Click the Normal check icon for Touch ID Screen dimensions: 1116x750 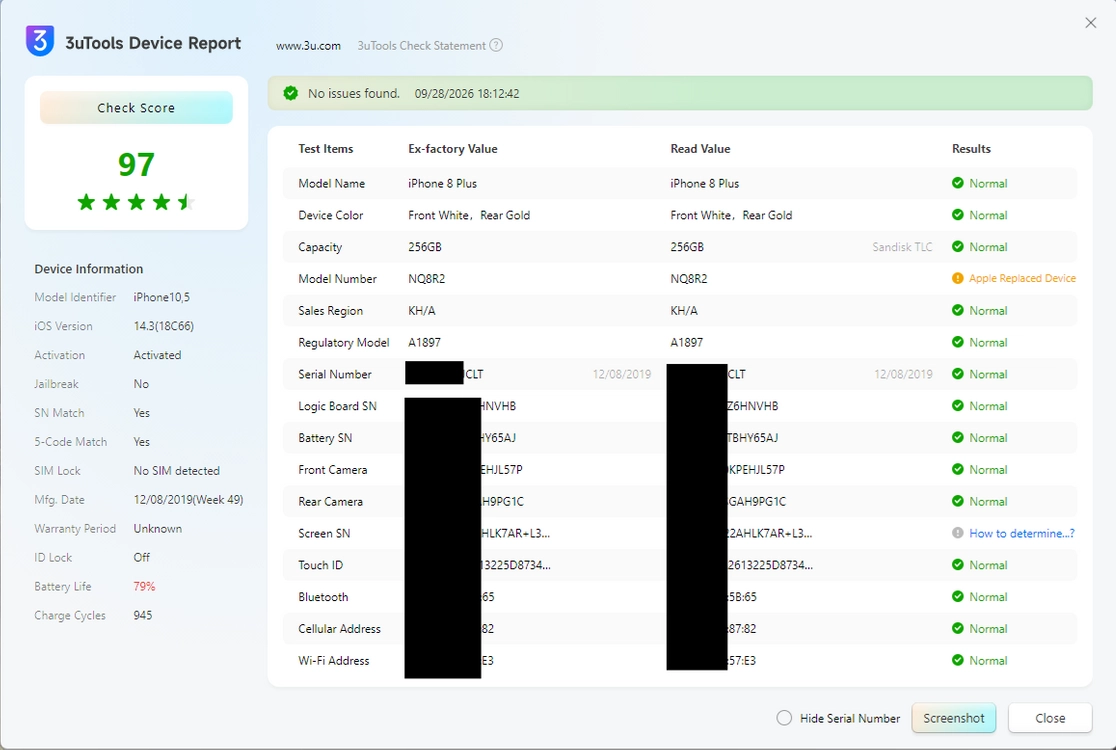coord(957,565)
